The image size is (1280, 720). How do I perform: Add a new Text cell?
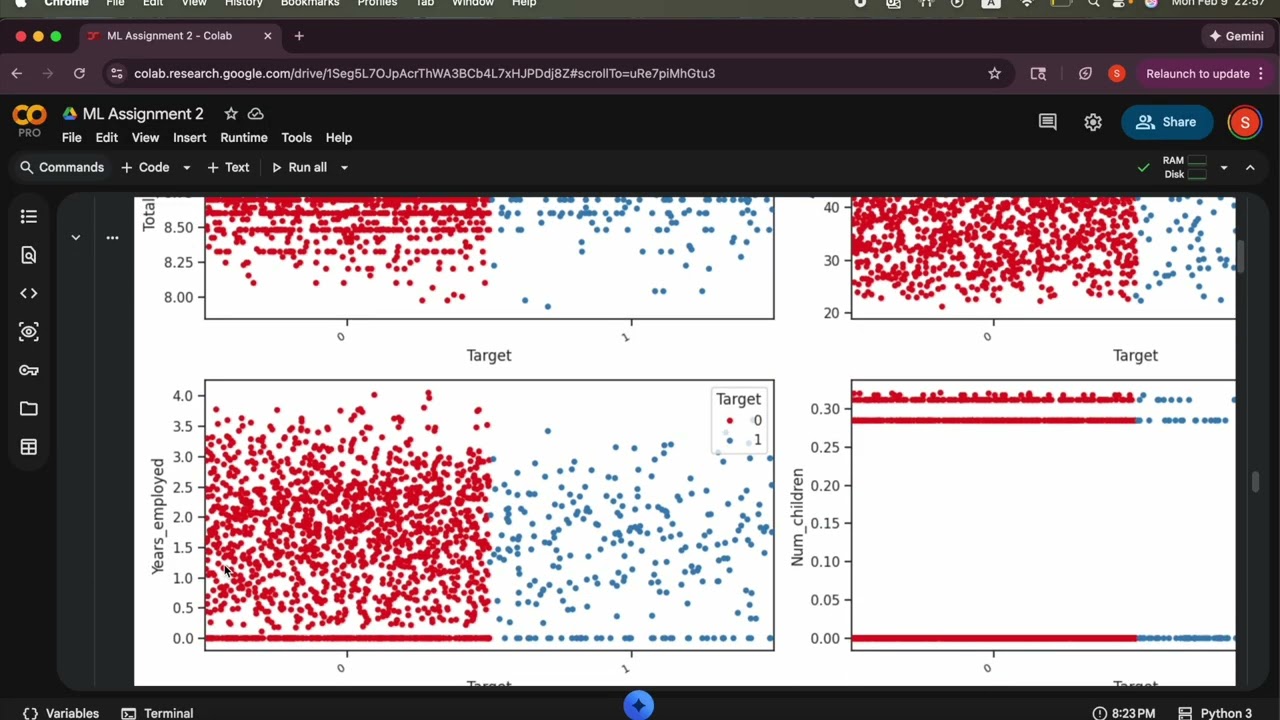pyautogui.click(x=228, y=168)
